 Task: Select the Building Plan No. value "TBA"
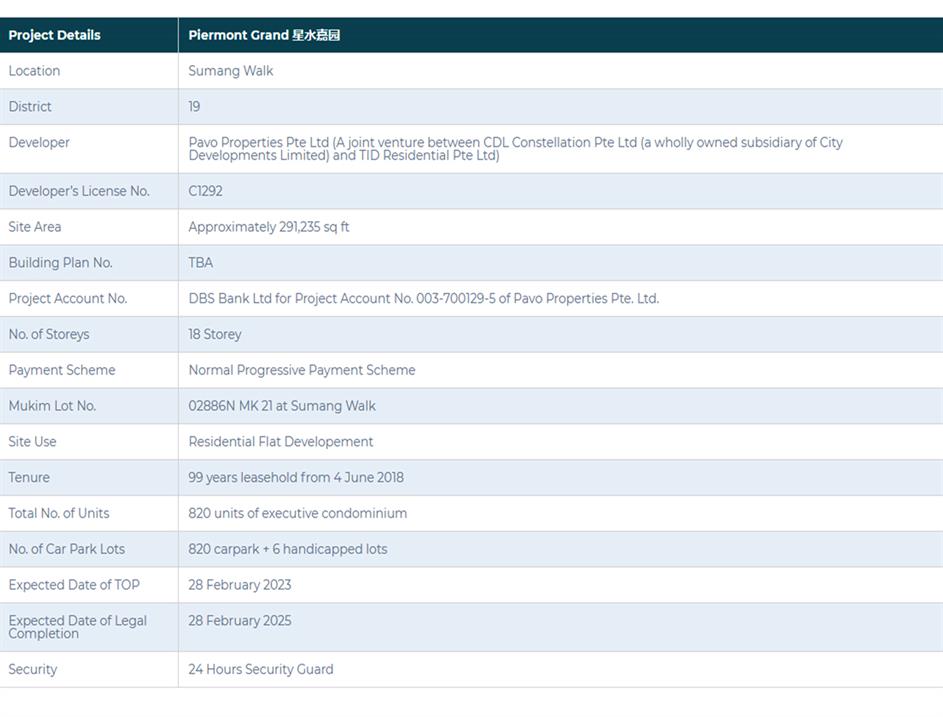(201, 263)
